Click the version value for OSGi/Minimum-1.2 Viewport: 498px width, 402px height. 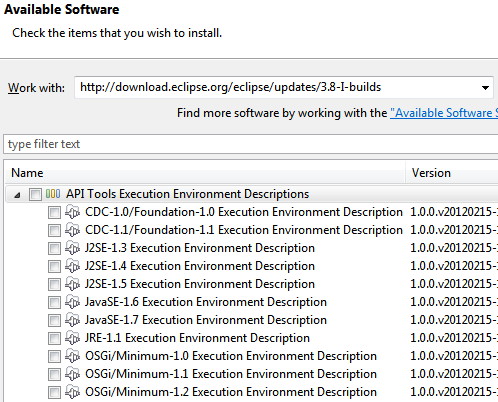(x=454, y=392)
